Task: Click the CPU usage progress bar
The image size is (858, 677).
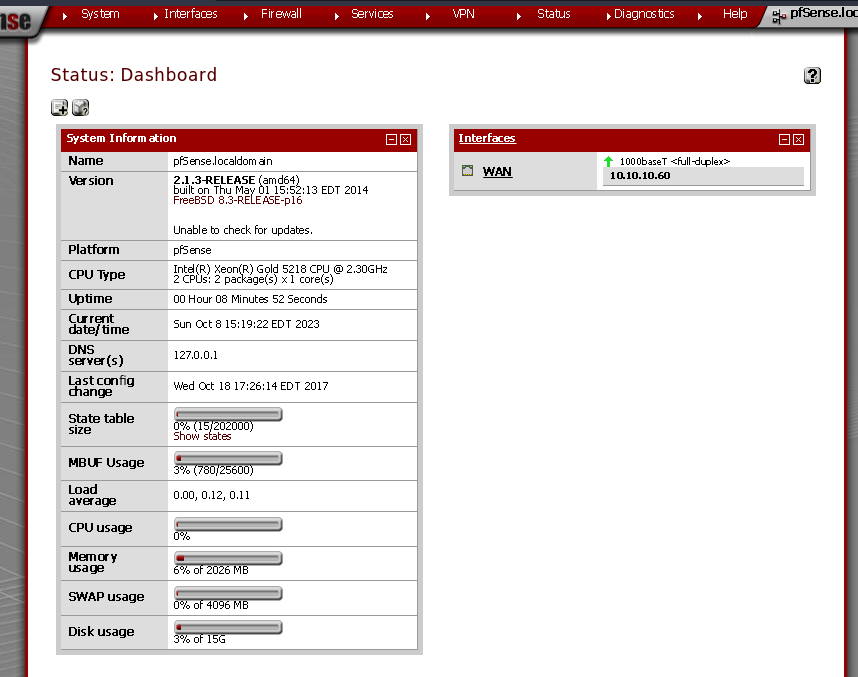Action: point(228,524)
